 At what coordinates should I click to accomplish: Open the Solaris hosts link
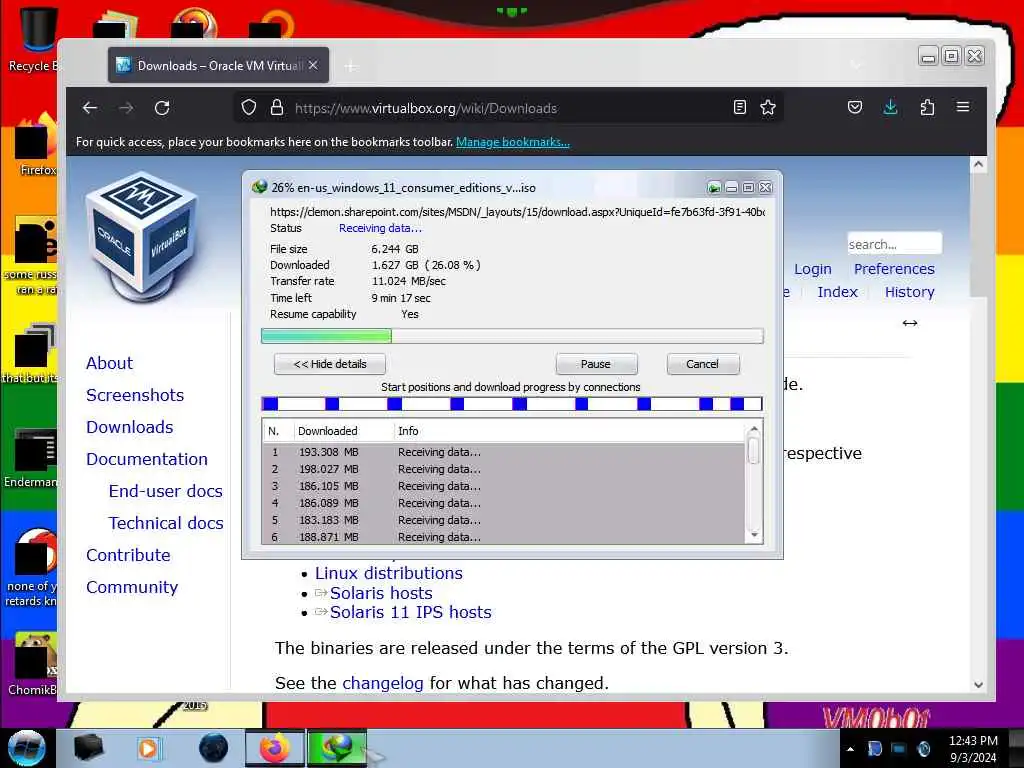[381, 593]
